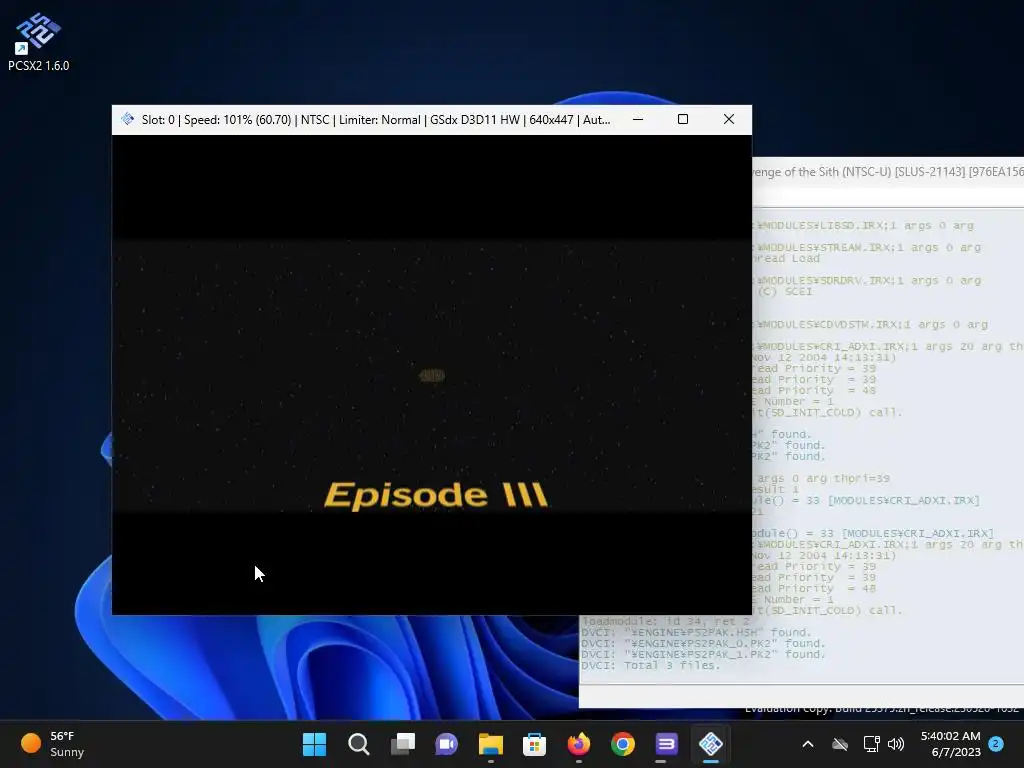Screen dimensions: 1024x768
Task: Minimize the PCSX2 game window
Action: click(638, 120)
